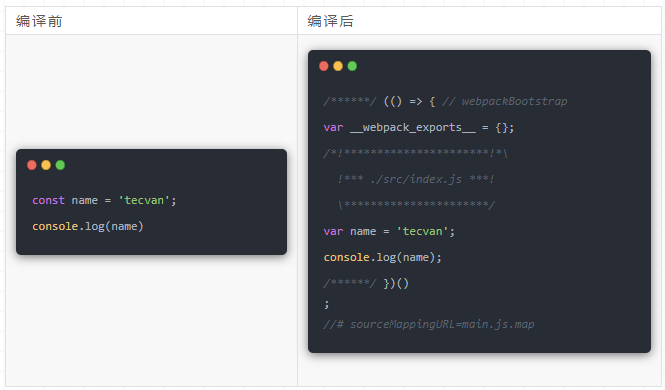Click the yellow dot in the 编译后 code window
Viewport: 665px width, 390px height.
pyautogui.click(x=338, y=66)
